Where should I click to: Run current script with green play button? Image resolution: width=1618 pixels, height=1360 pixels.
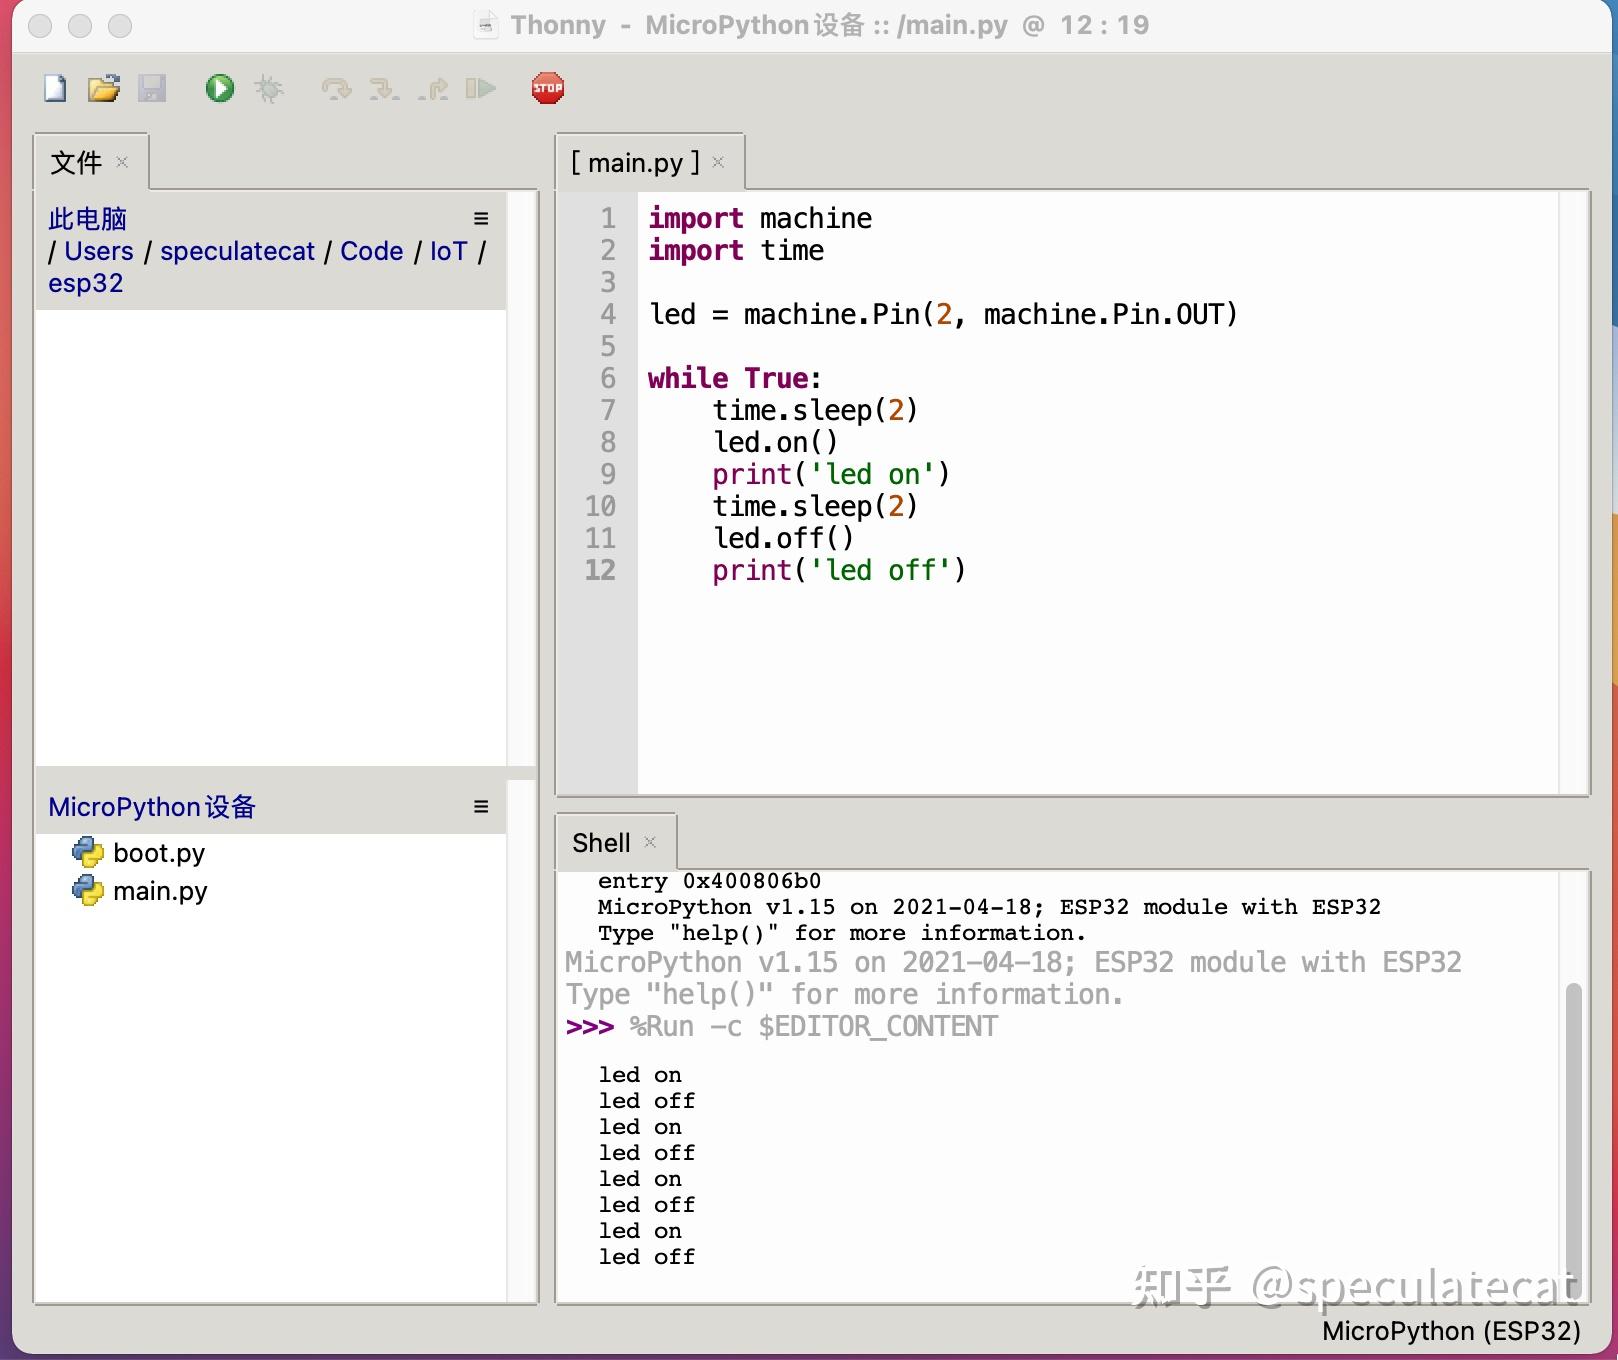pos(219,89)
